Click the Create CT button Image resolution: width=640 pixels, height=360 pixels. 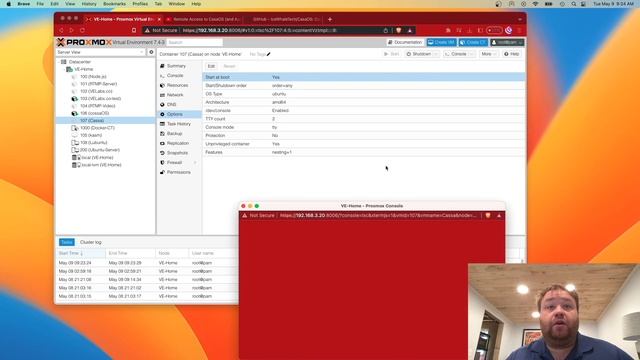tap(473, 42)
